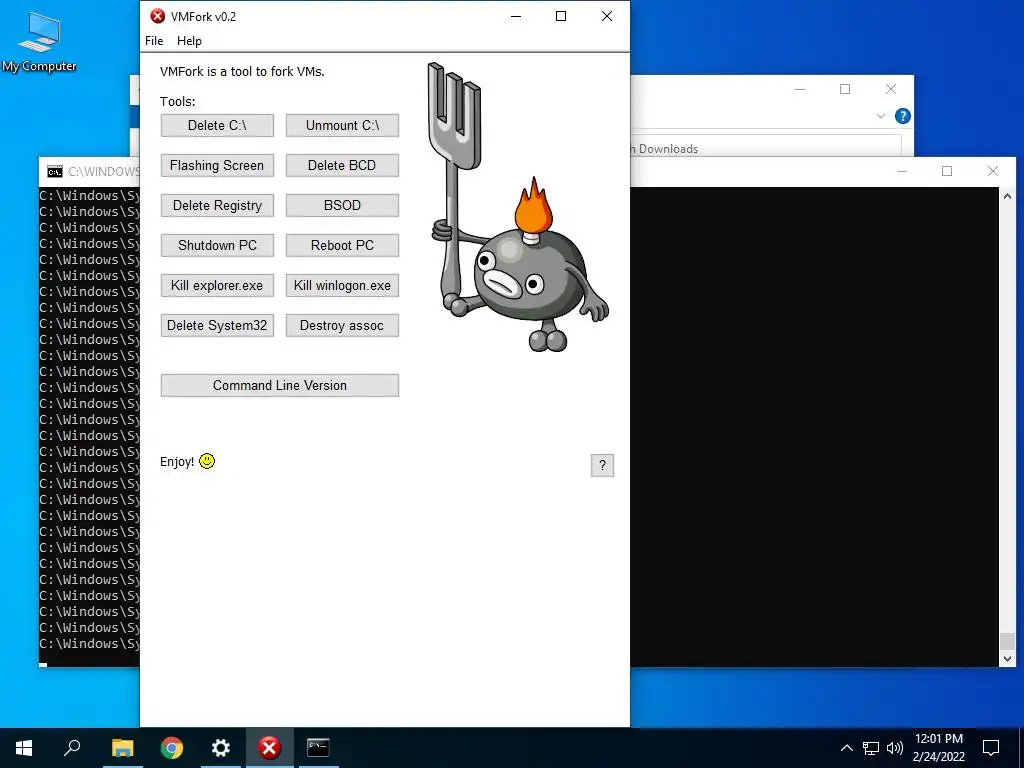
Task: Open the notification center icon
Action: click(x=991, y=748)
